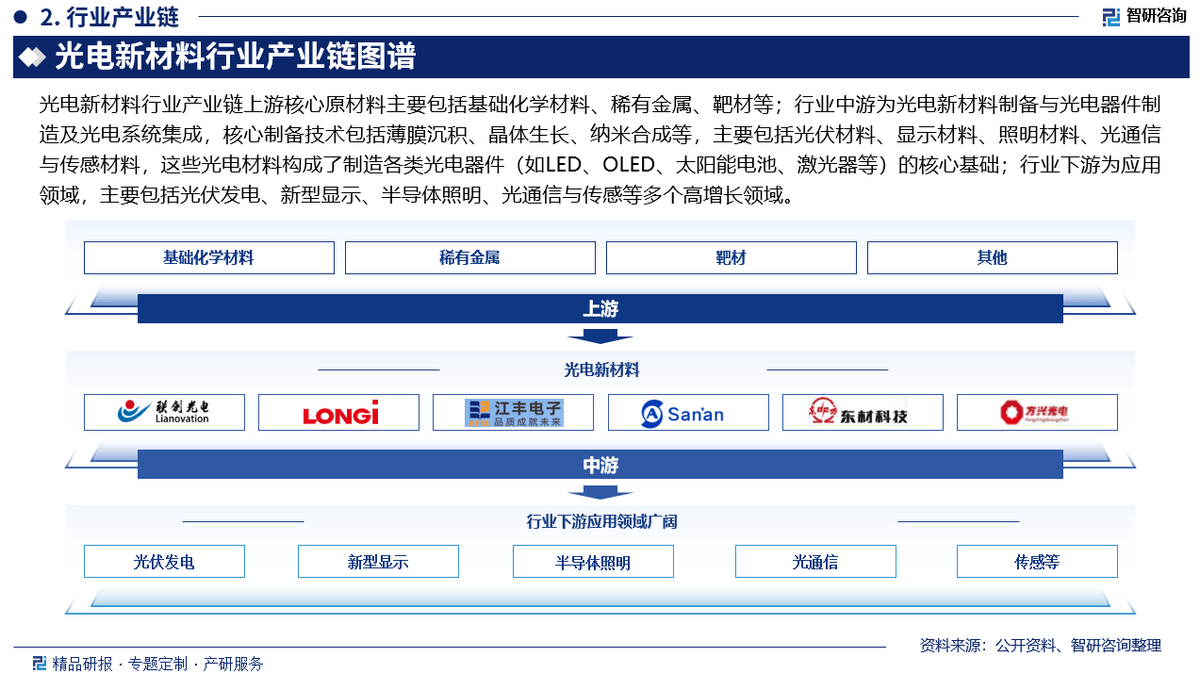Select the 光通信 application box

click(815, 562)
